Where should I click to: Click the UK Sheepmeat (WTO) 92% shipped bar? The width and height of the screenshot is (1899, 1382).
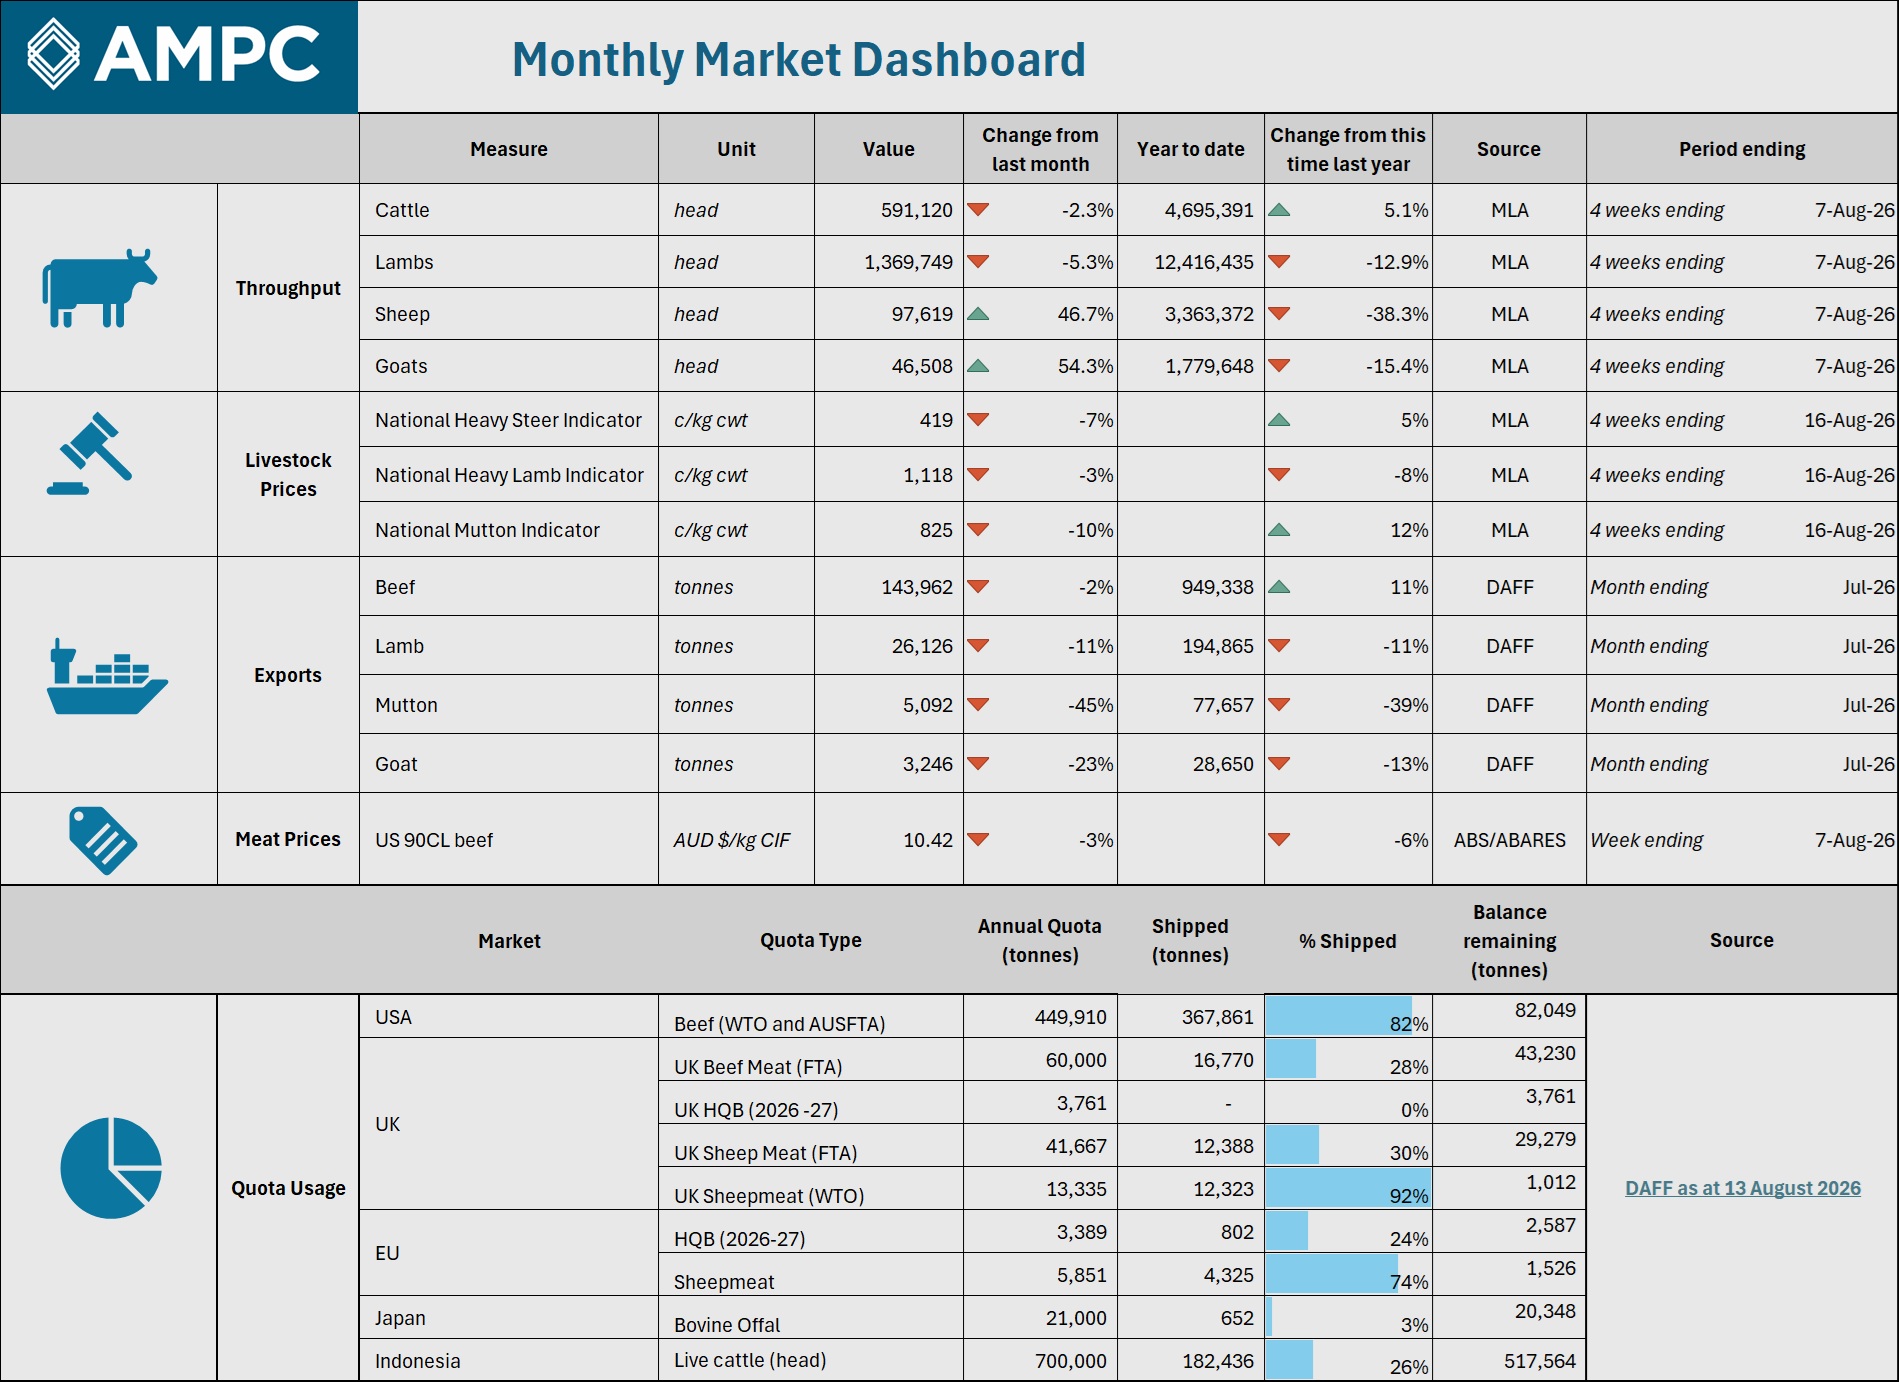coord(1348,1188)
